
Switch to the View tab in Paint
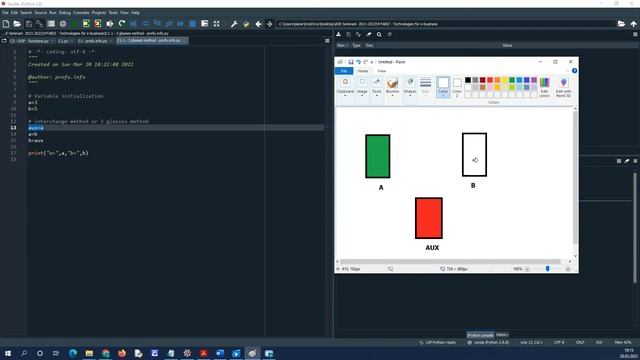coord(382,71)
